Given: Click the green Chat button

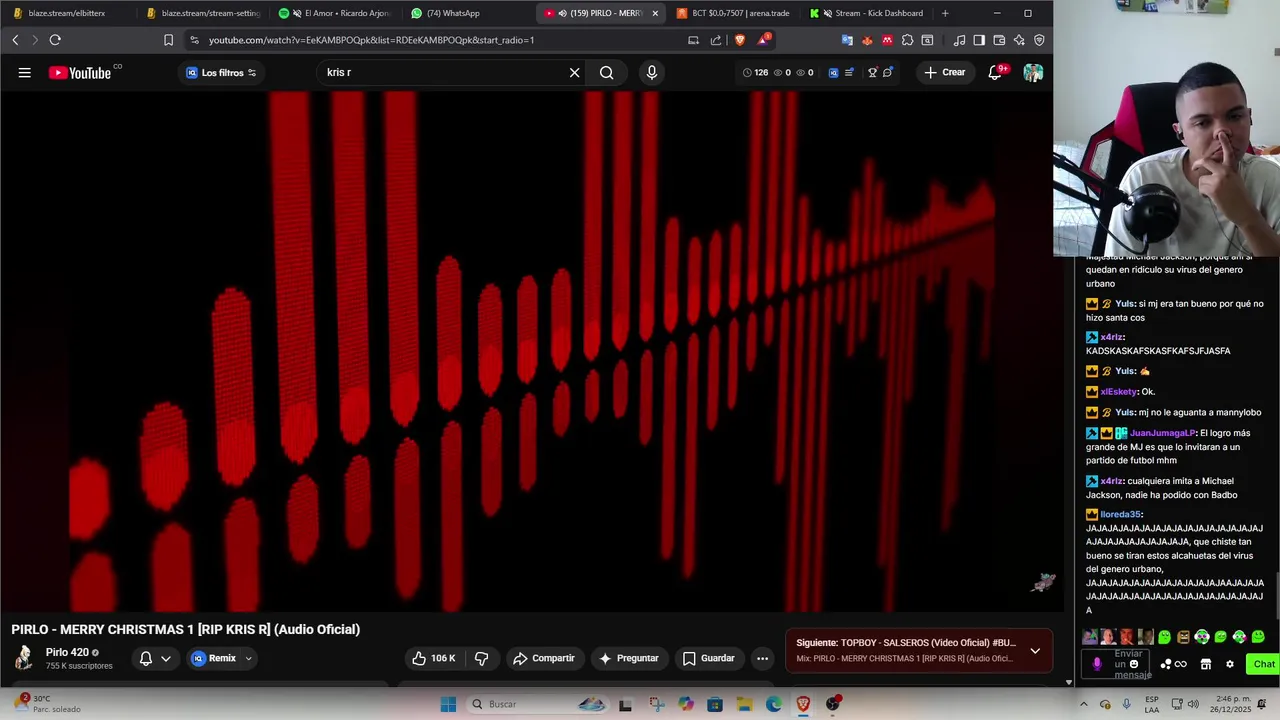Looking at the screenshot, I should click(x=1264, y=664).
